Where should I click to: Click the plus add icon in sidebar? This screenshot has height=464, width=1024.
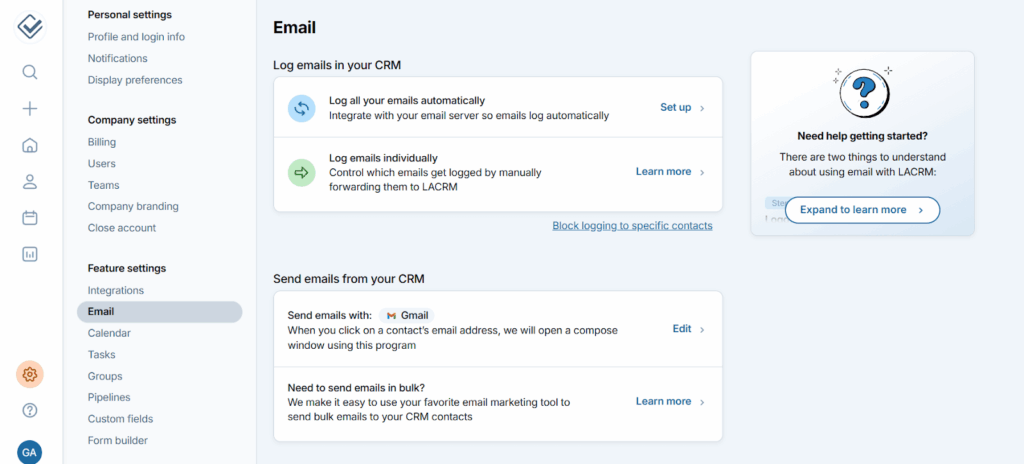point(30,109)
